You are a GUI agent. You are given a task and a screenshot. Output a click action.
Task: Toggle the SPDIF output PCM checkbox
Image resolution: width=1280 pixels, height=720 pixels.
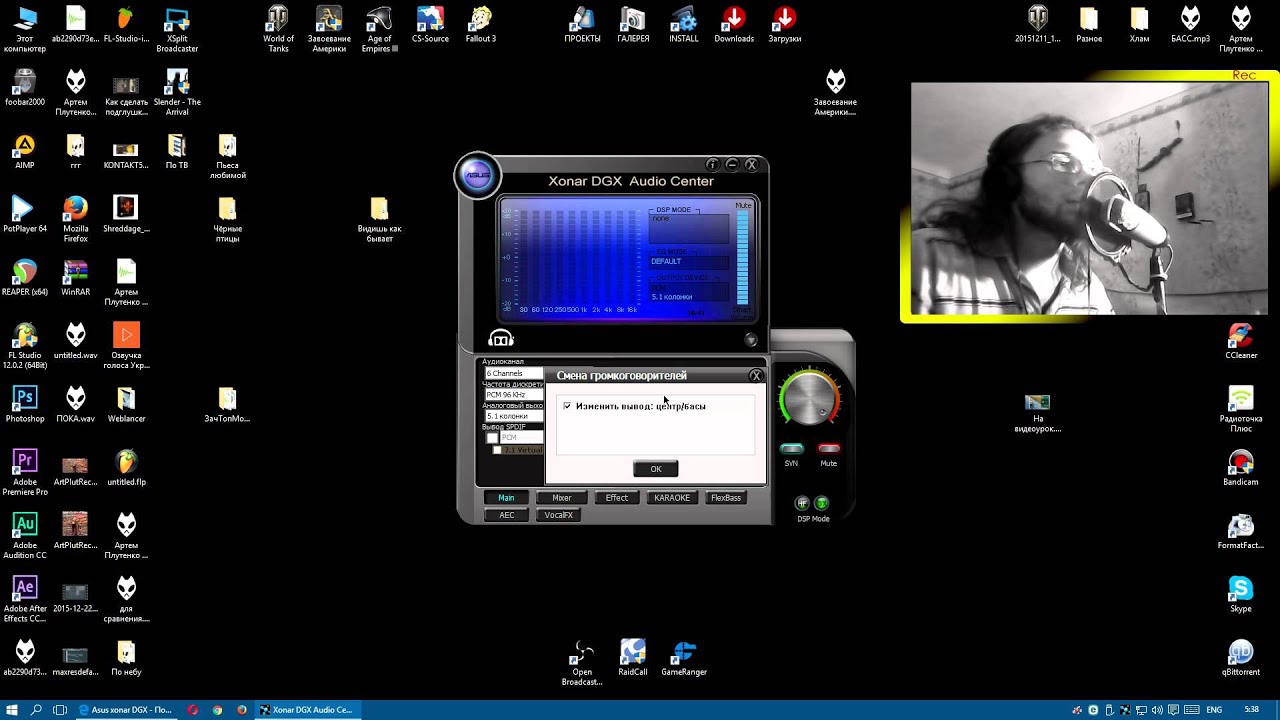[492, 438]
